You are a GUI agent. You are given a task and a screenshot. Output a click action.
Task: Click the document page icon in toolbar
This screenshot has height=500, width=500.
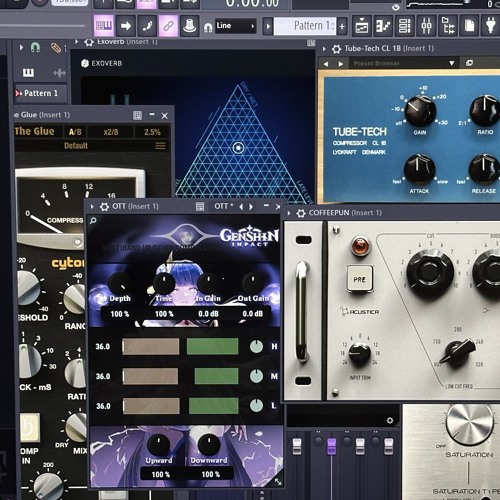click(x=469, y=26)
